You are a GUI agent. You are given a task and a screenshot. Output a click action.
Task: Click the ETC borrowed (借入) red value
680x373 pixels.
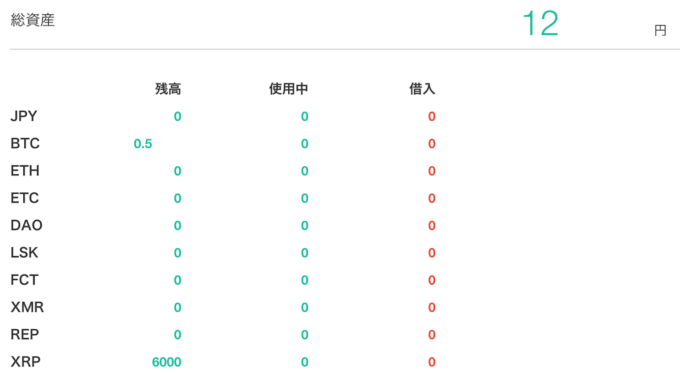pyautogui.click(x=432, y=198)
